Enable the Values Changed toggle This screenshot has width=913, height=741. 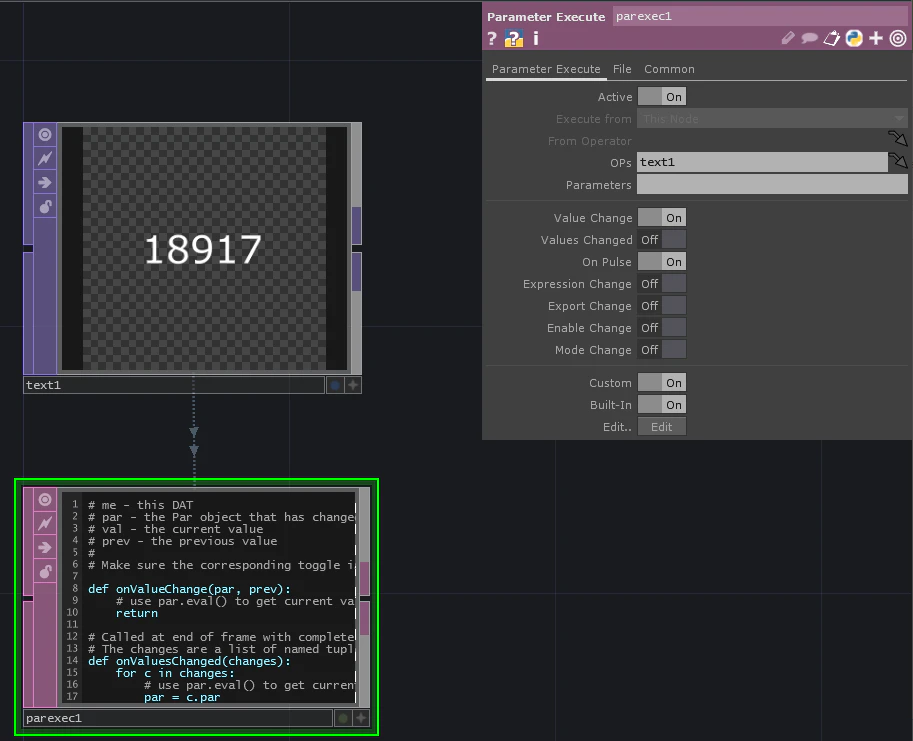[x=661, y=240]
